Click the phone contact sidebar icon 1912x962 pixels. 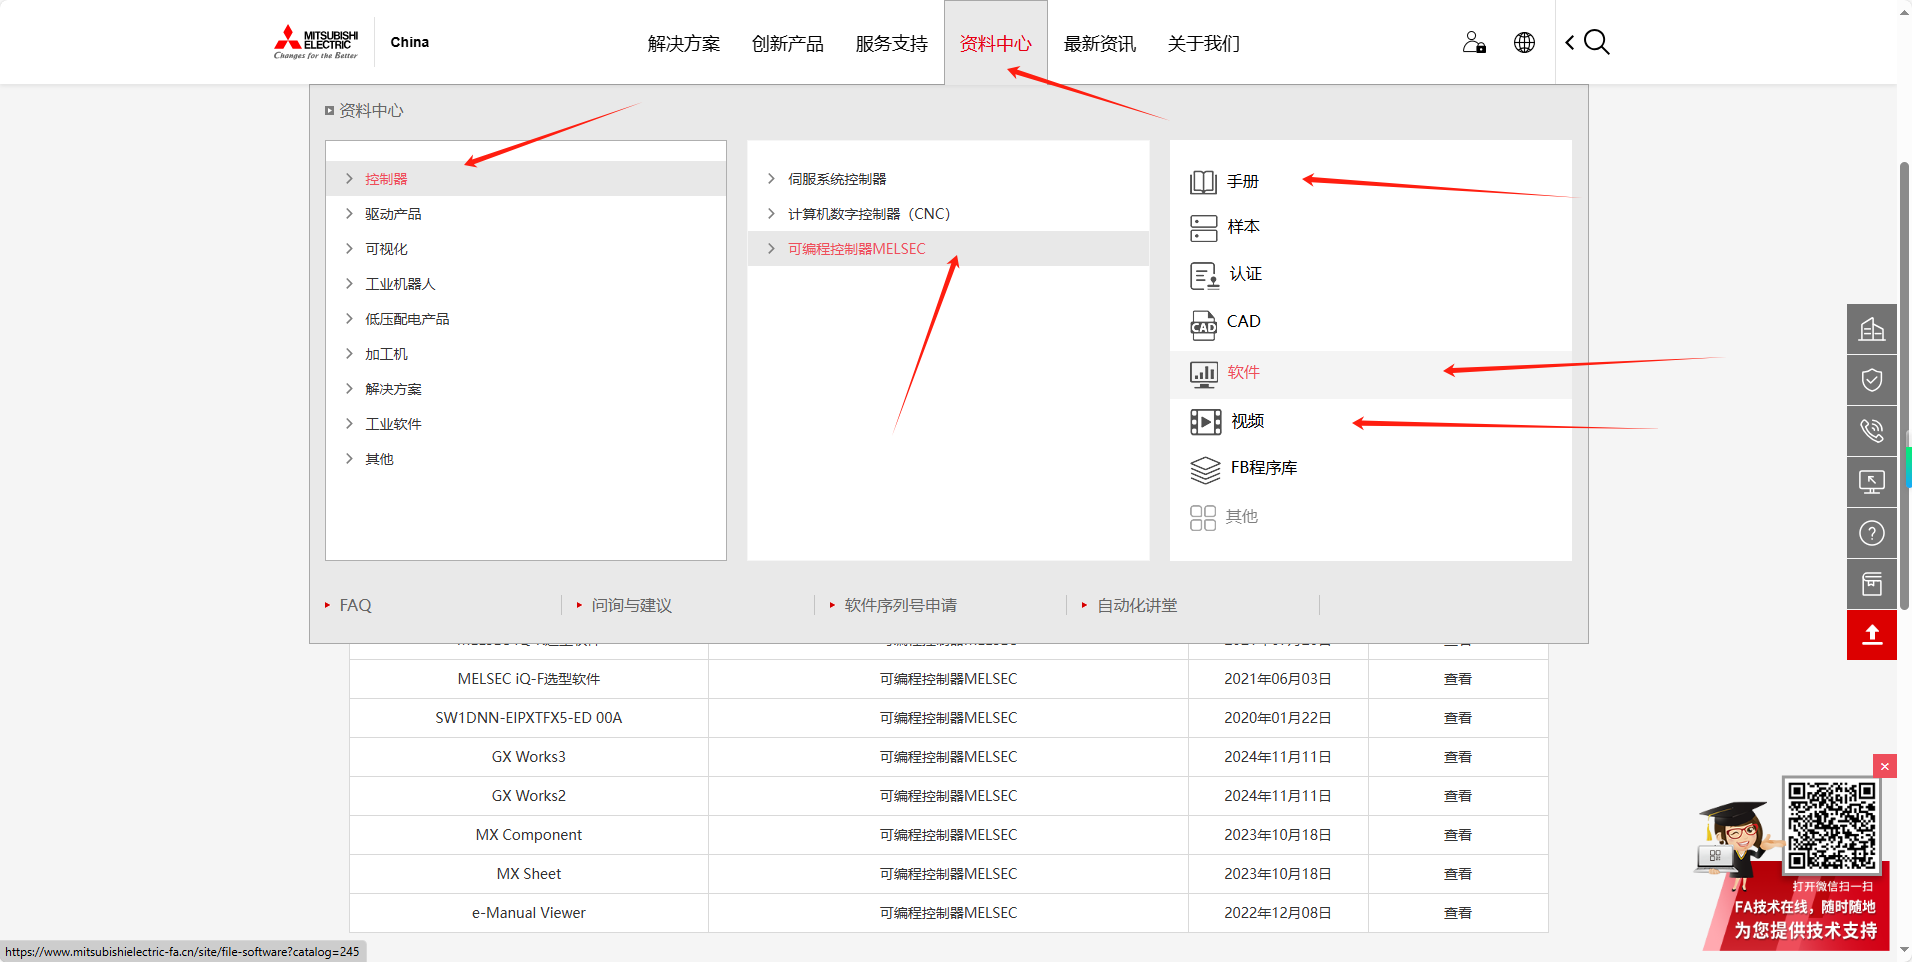point(1872,431)
